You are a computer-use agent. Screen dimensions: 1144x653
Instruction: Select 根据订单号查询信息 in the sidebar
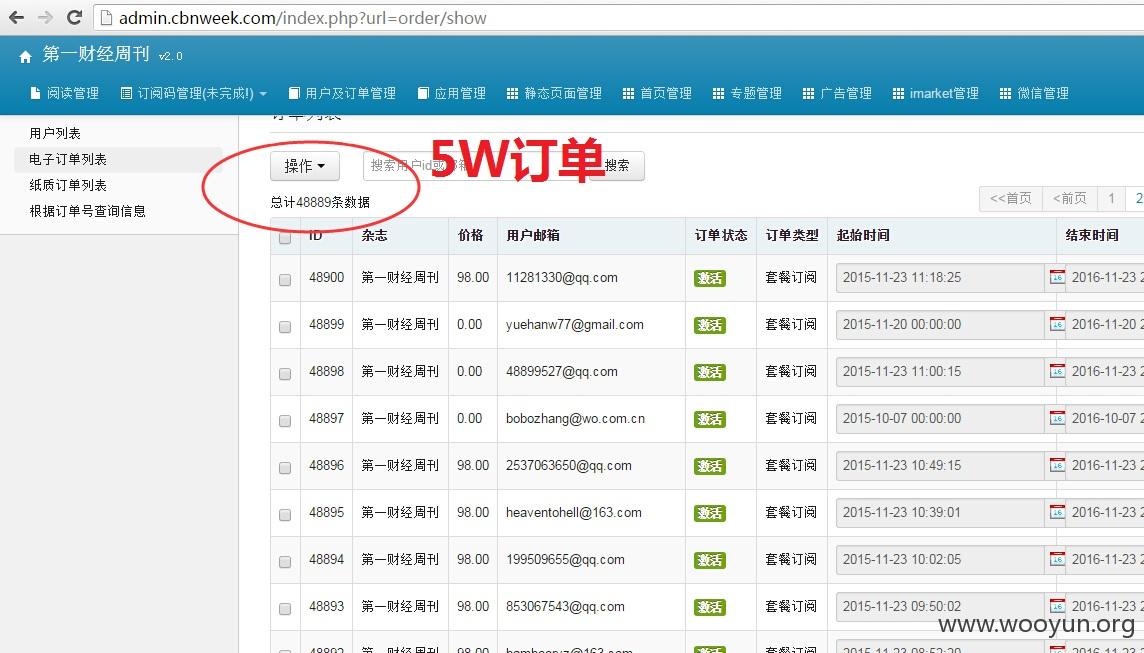click(88, 211)
